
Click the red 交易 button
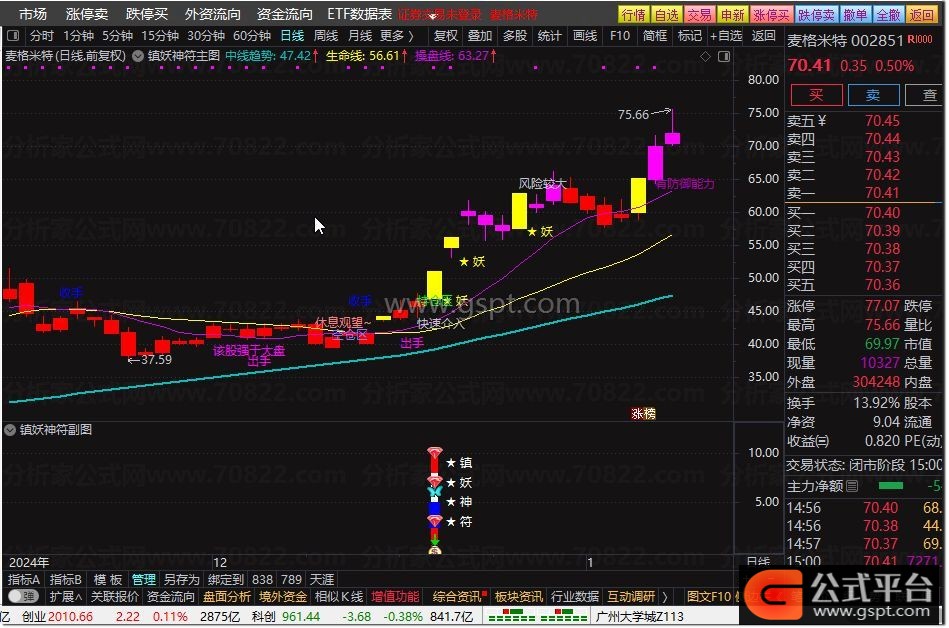click(x=699, y=15)
